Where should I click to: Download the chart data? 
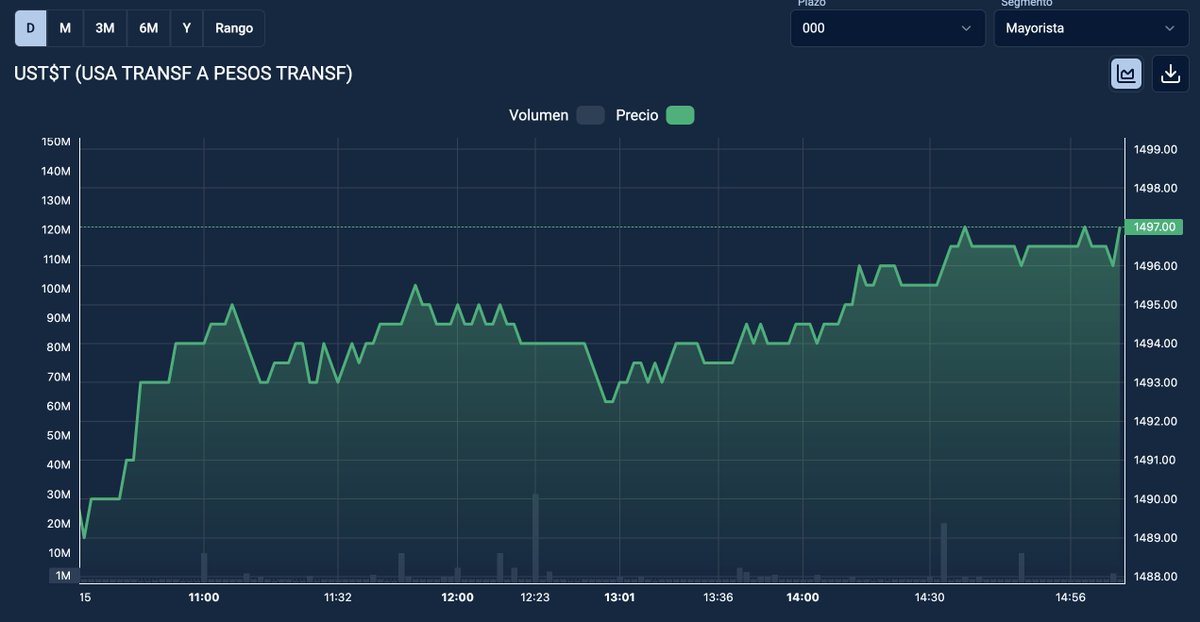coord(1170,74)
